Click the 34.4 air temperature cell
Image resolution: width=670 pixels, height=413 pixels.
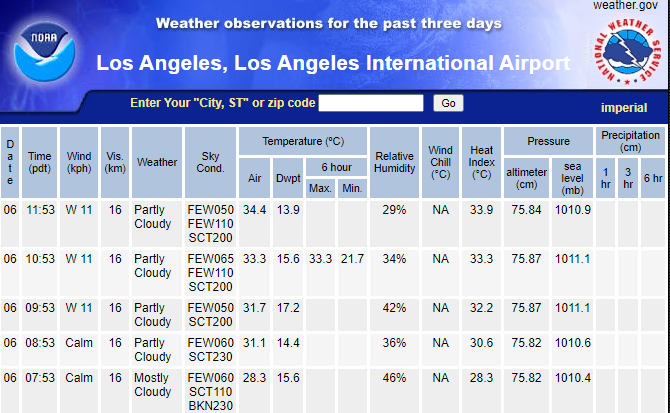point(255,209)
